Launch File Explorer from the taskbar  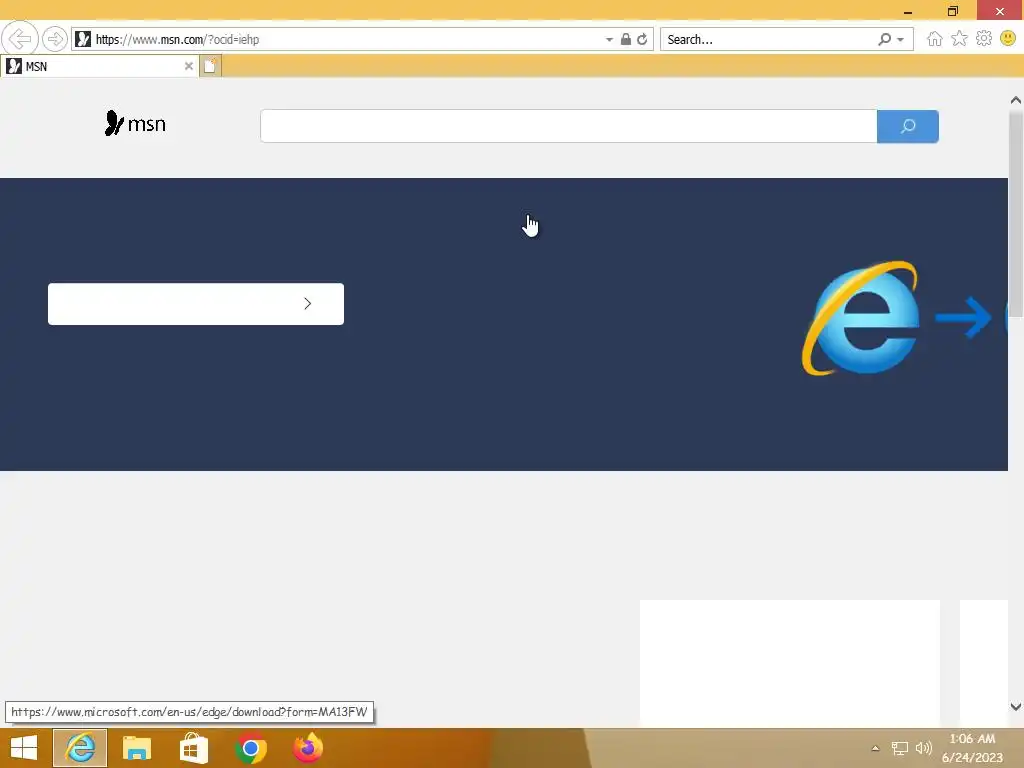(x=136, y=748)
